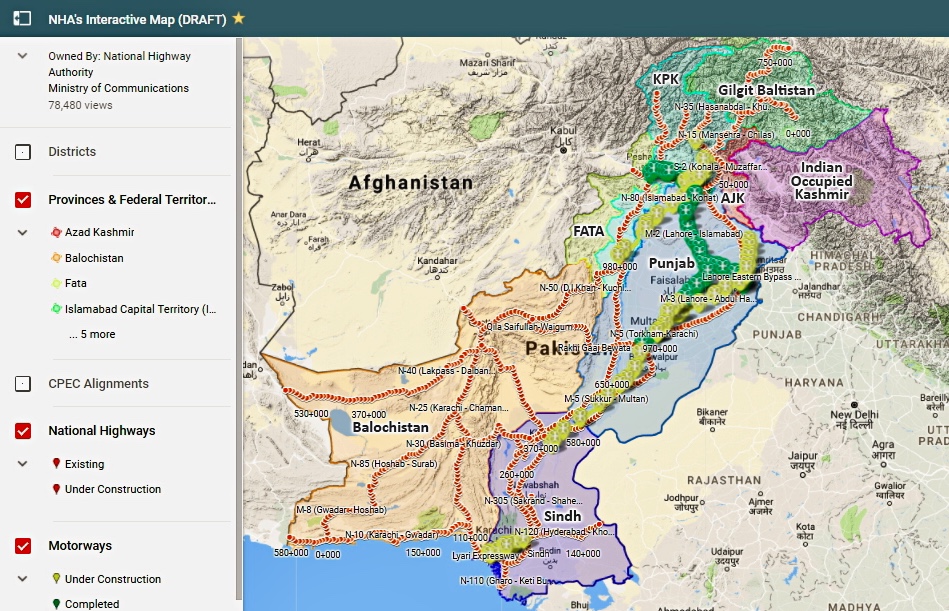Screen dimensions: 949x611
Task: Click the Completed motorways green pin icon
Action: pos(56,604)
